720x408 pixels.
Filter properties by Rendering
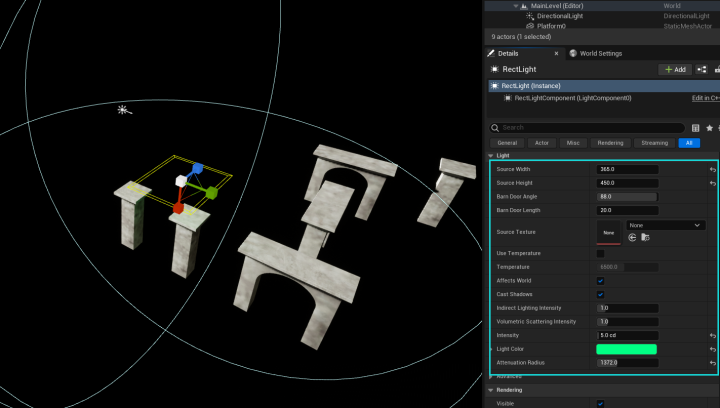610,143
